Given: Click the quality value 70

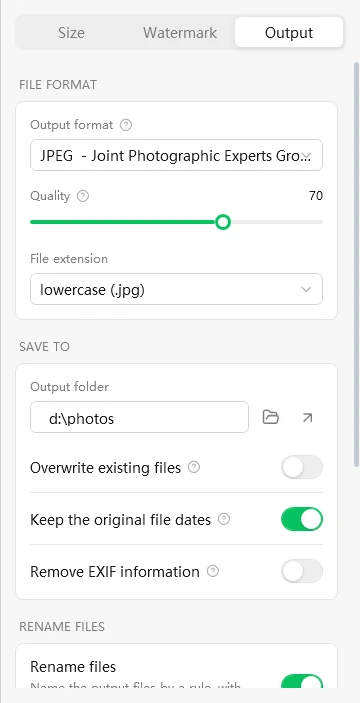Looking at the screenshot, I should tap(316, 196).
